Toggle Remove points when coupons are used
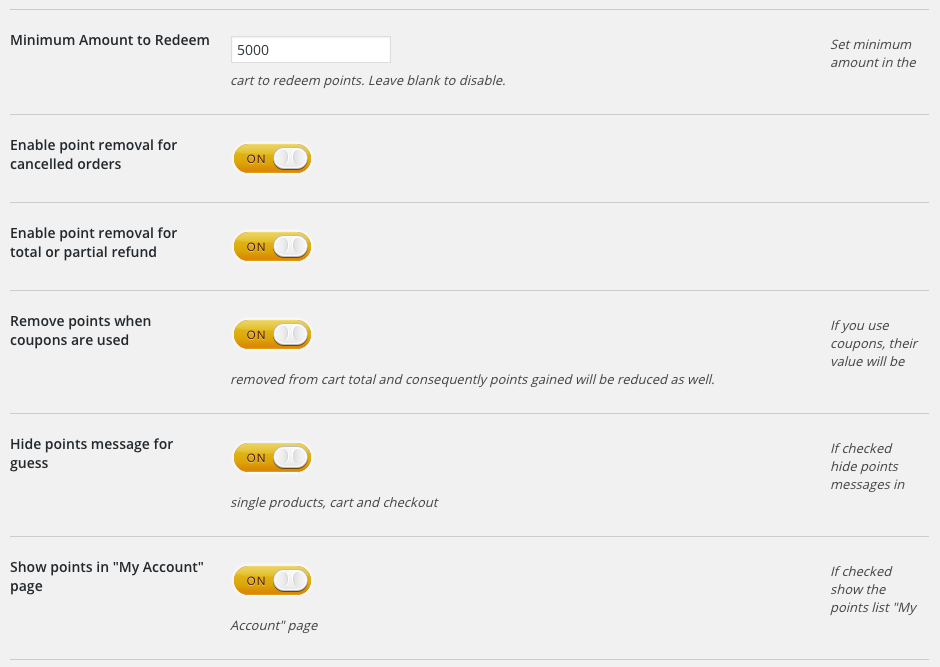 (x=272, y=334)
